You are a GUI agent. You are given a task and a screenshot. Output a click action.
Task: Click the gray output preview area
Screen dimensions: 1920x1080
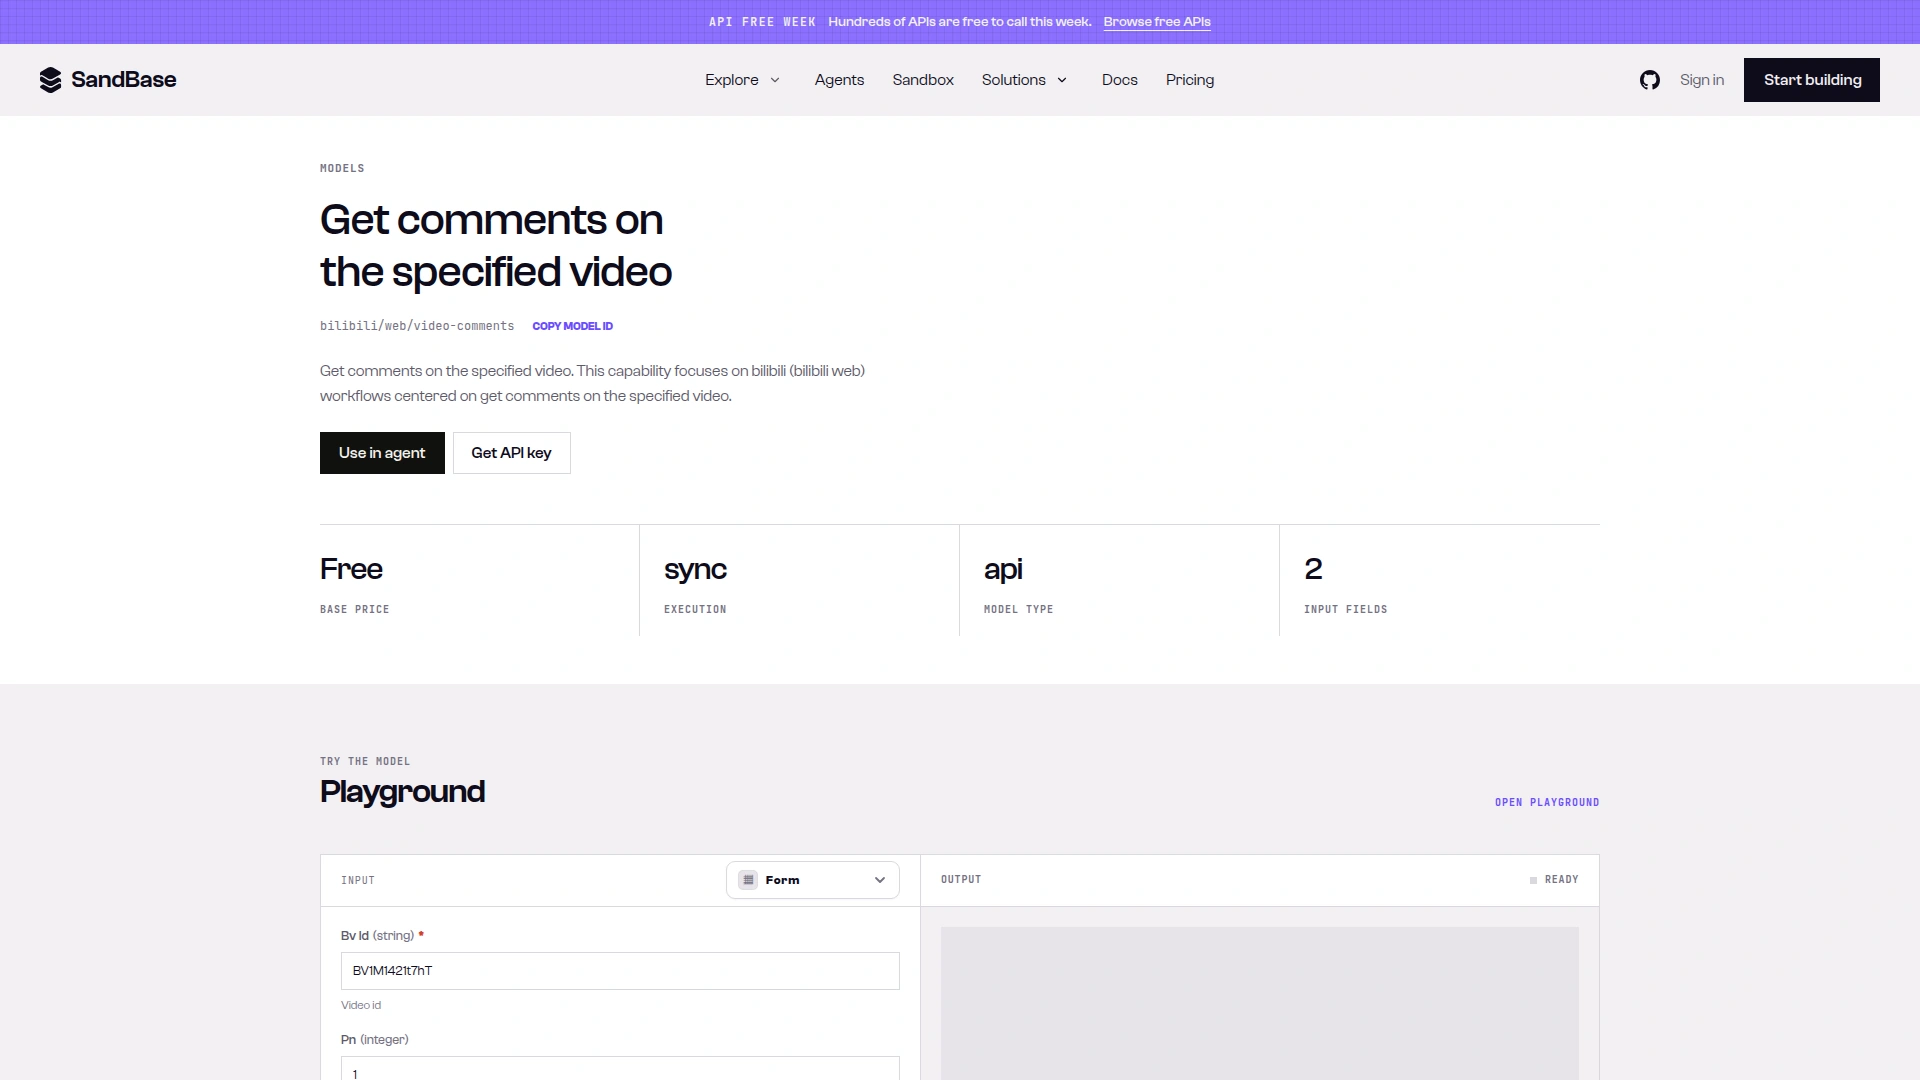pyautogui.click(x=1259, y=1003)
